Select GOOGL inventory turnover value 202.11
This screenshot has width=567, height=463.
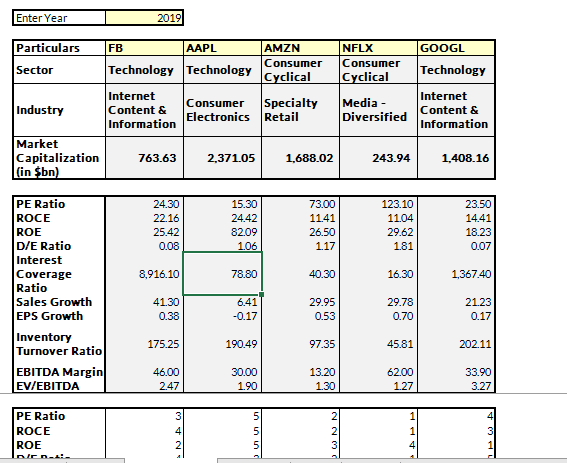click(x=456, y=344)
